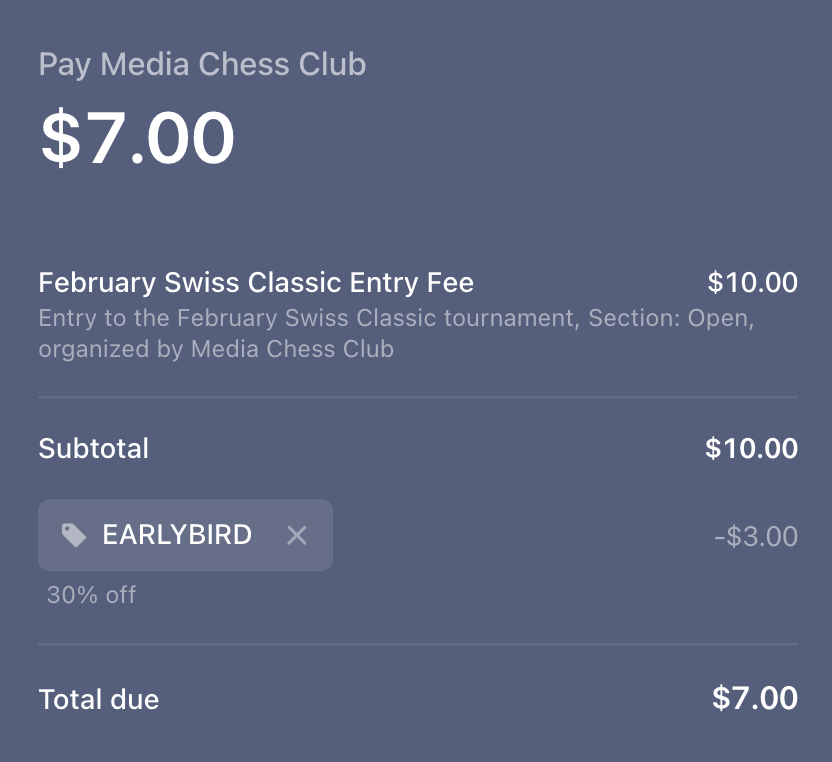The width and height of the screenshot is (832, 762).
Task: Click the -$3.00 discount amount
Action: click(755, 536)
